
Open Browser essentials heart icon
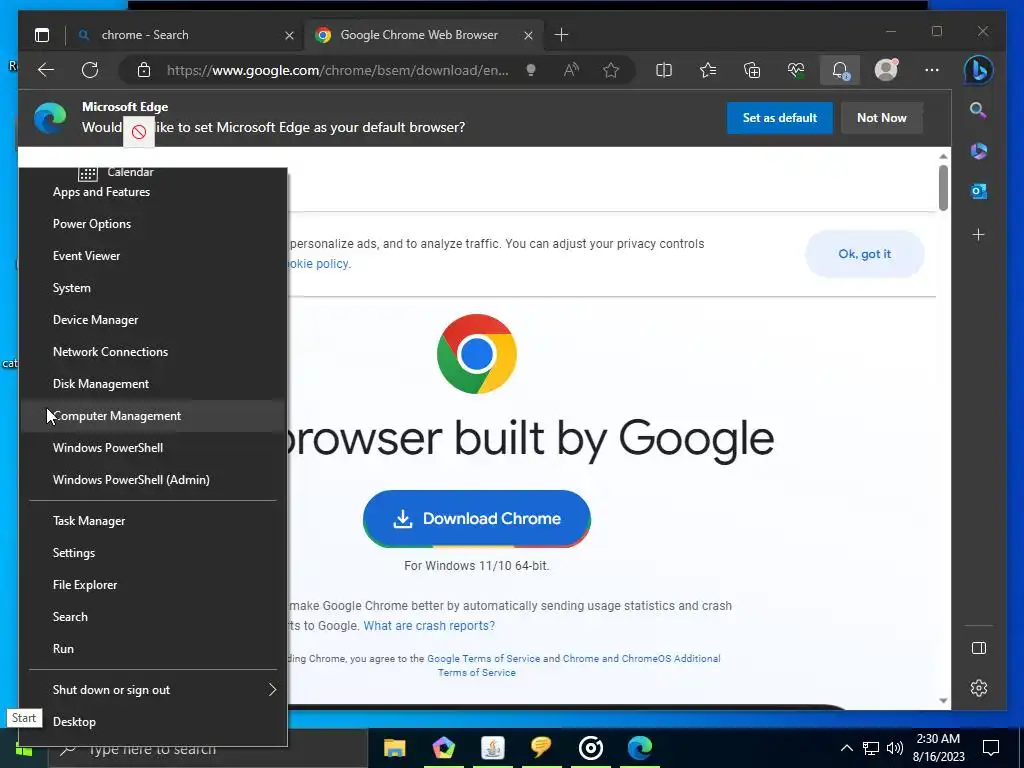point(795,70)
